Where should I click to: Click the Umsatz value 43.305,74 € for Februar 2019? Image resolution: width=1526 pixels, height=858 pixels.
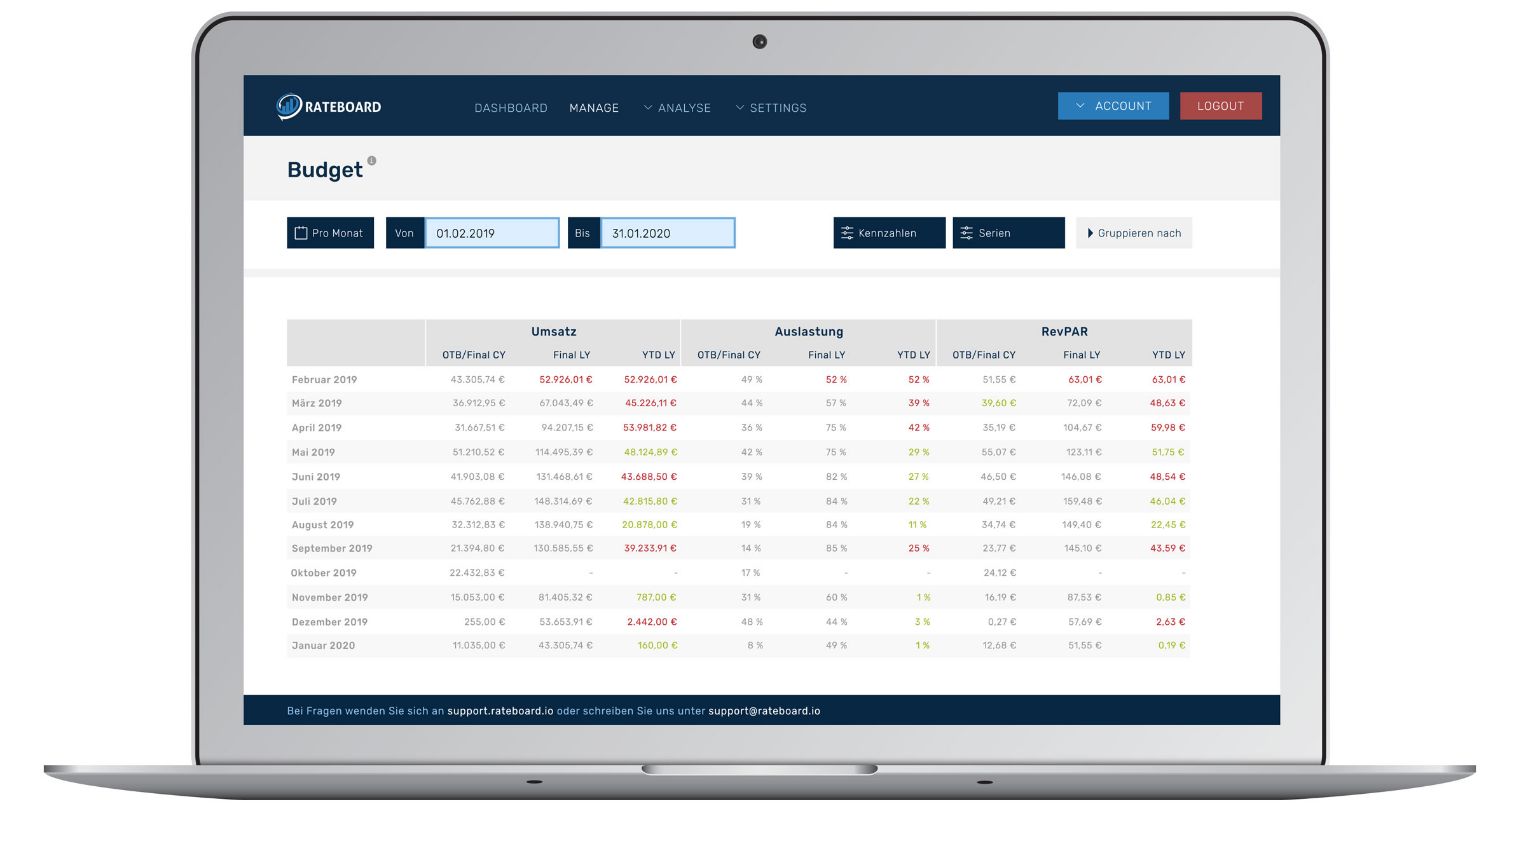(x=478, y=380)
